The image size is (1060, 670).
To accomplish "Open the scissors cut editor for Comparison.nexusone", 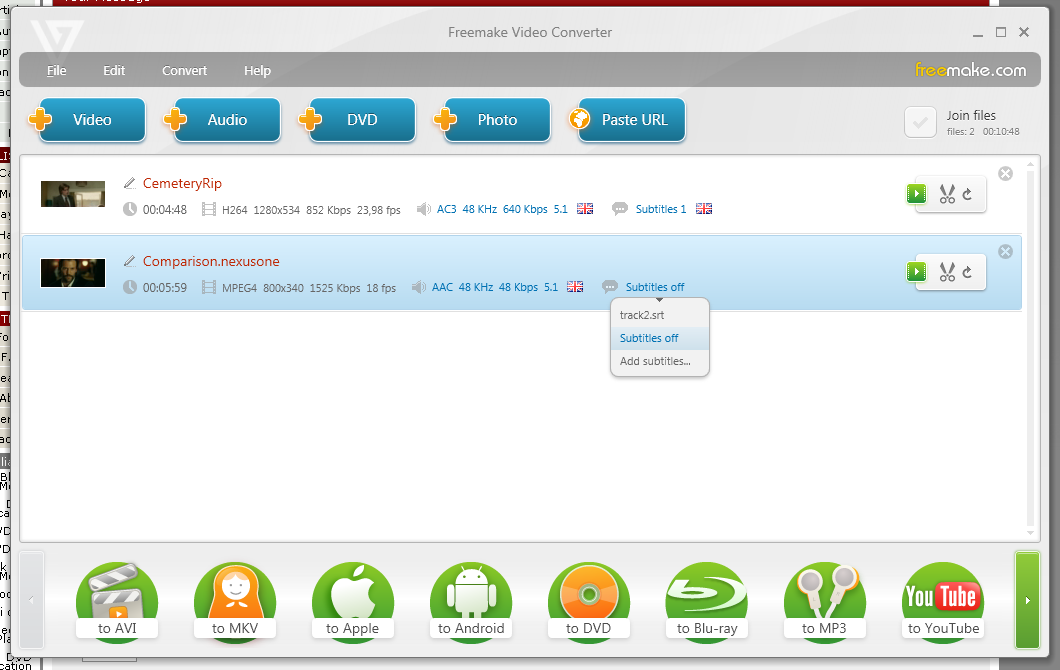I will pyautogui.click(x=947, y=272).
